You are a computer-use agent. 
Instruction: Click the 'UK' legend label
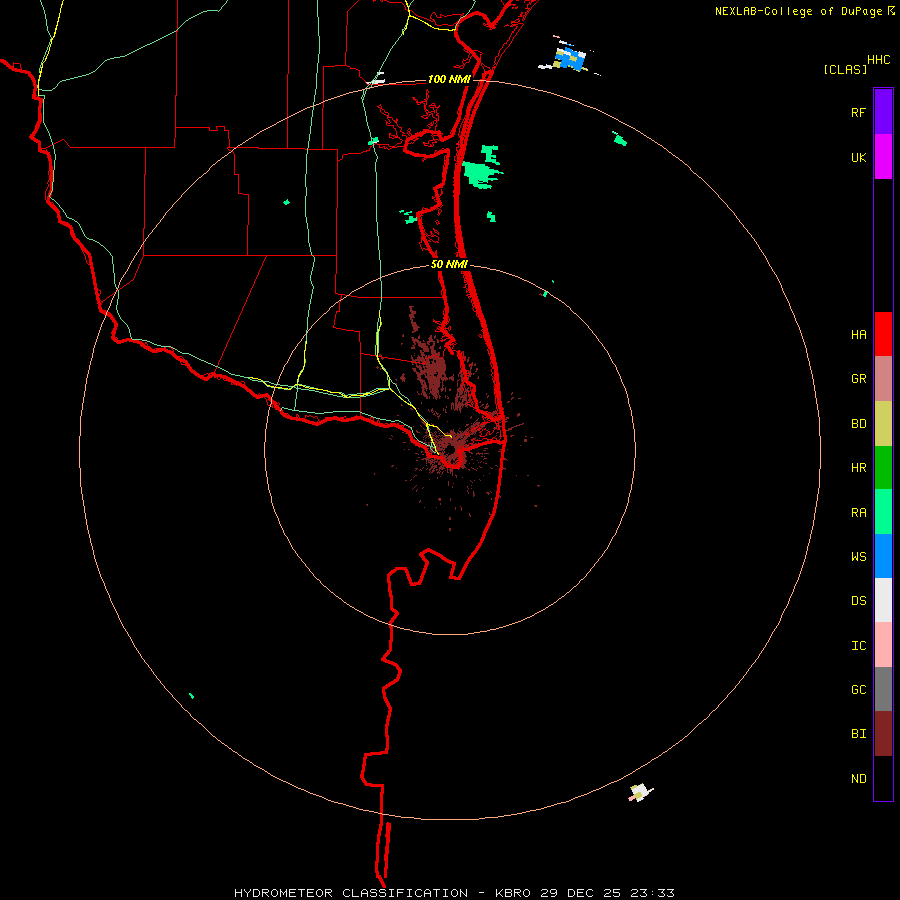click(859, 157)
